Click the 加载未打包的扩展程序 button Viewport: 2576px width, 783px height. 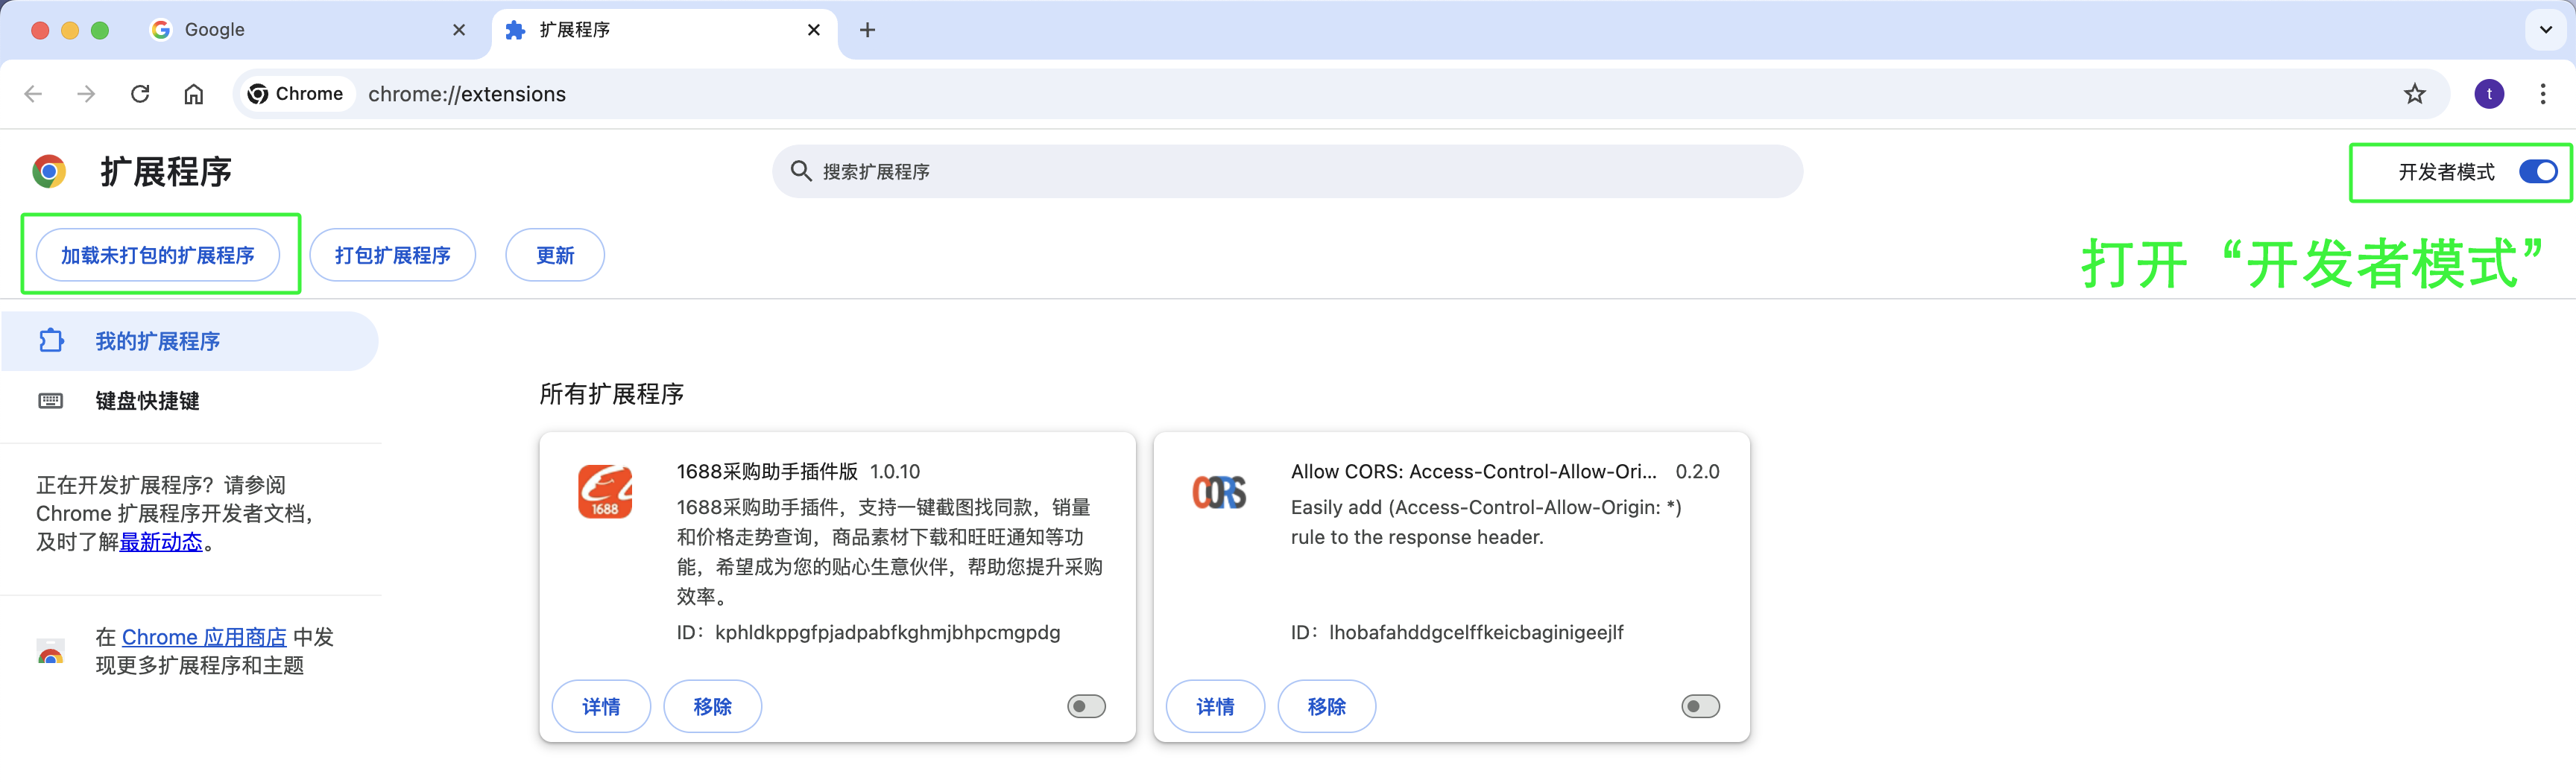click(x=158, y=256)
